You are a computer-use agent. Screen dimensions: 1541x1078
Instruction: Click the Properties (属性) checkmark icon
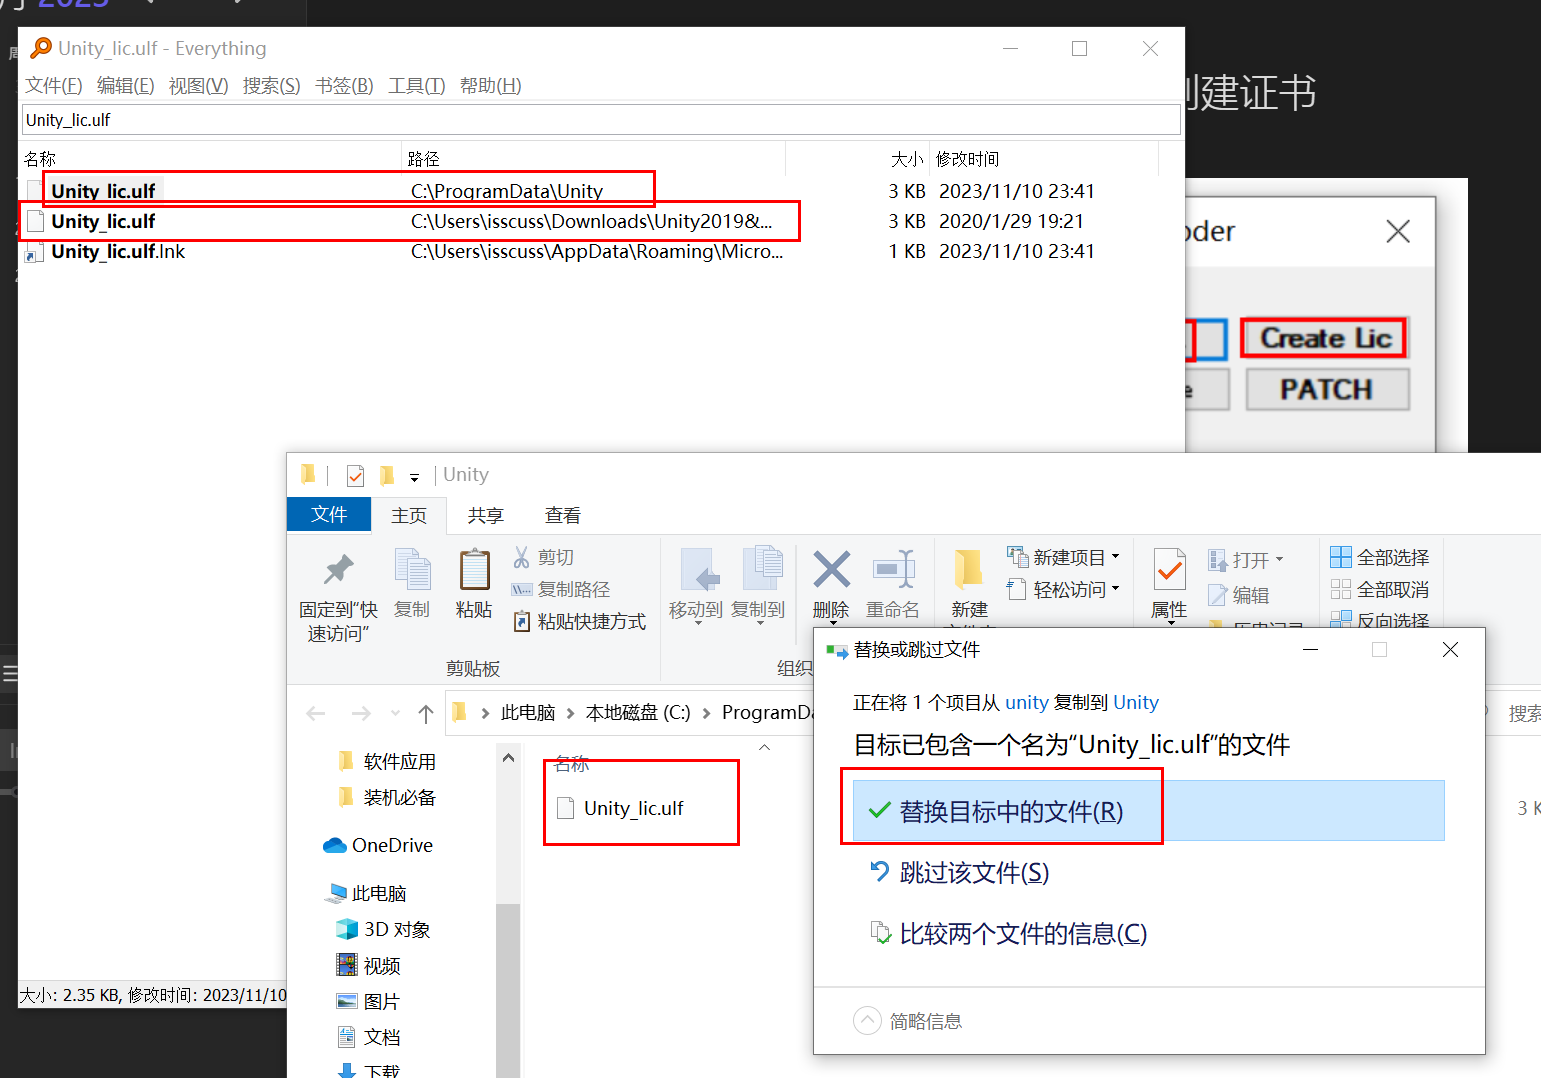(x=1169, y=571)
